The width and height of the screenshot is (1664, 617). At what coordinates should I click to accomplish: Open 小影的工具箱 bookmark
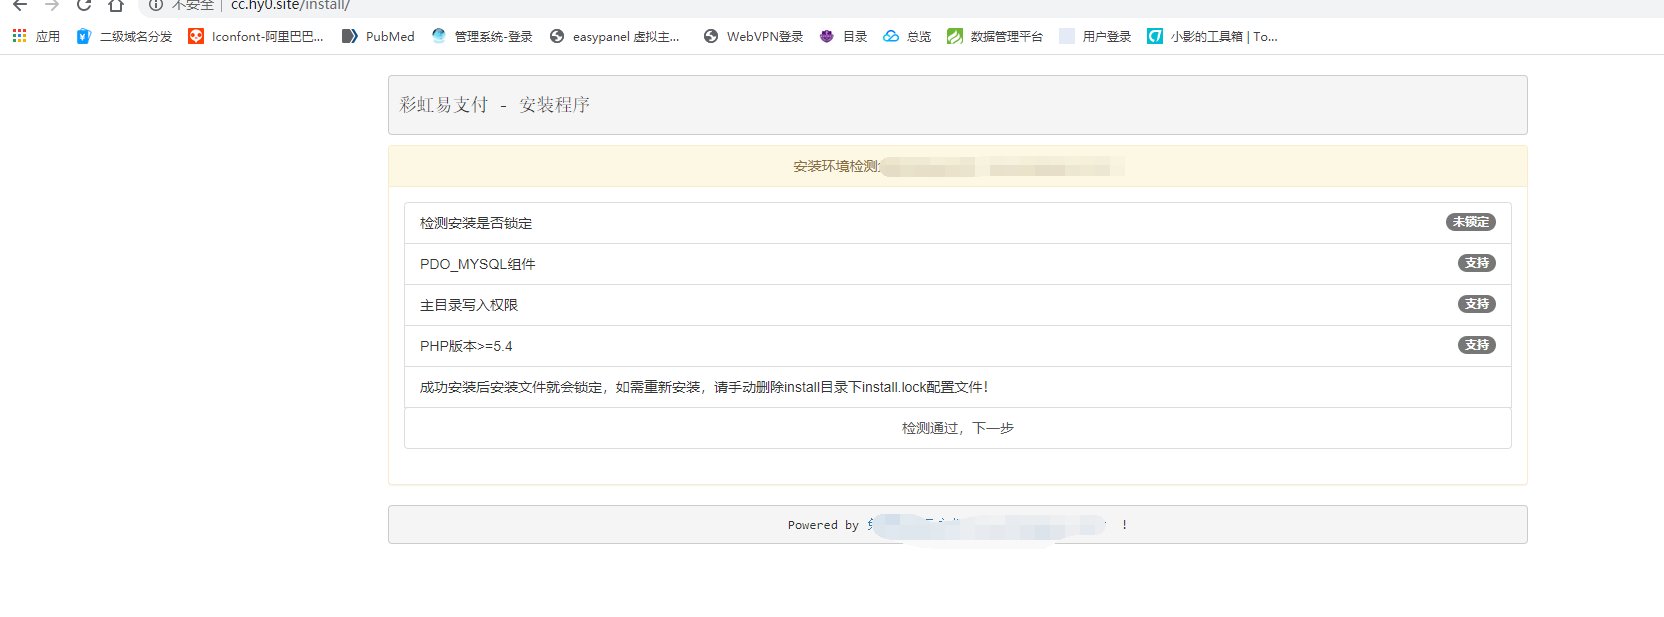tap(1212, 37)
